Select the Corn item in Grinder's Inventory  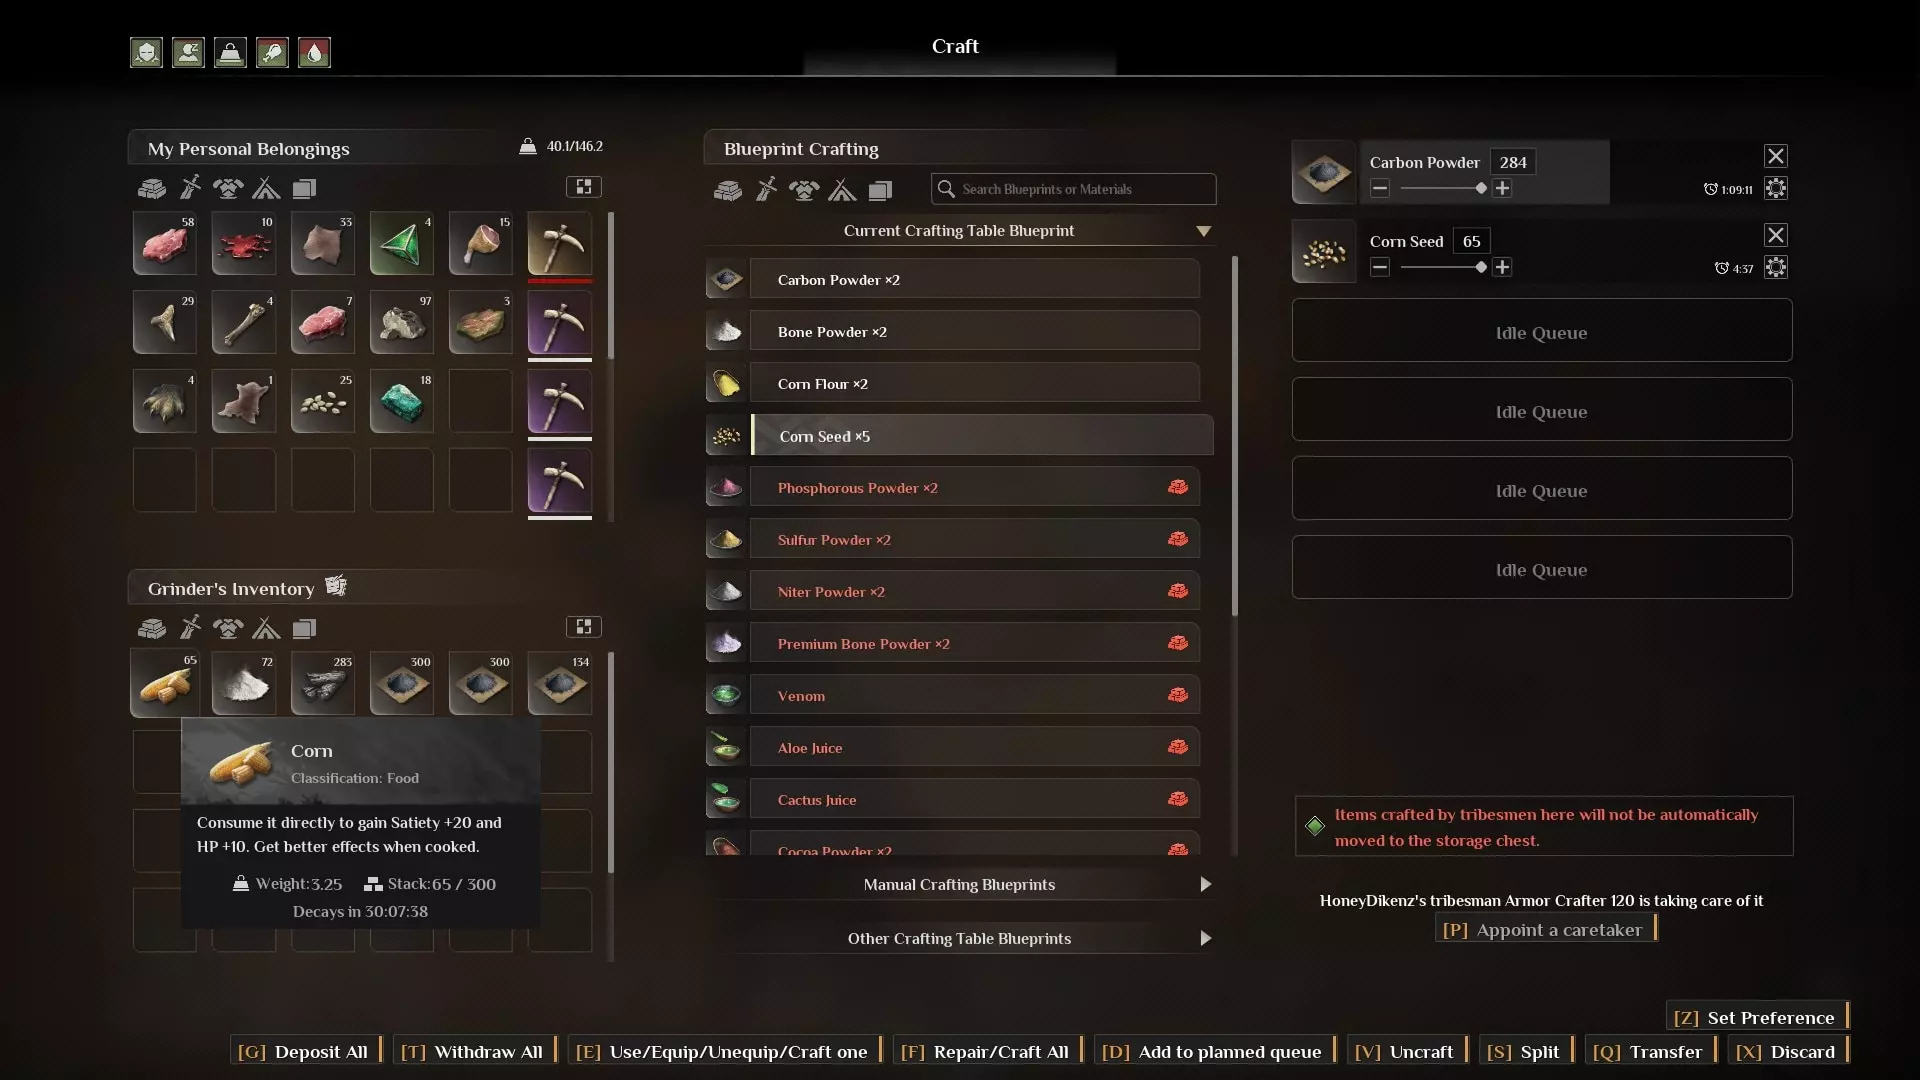pyautogui.click(x=165, y=683)
